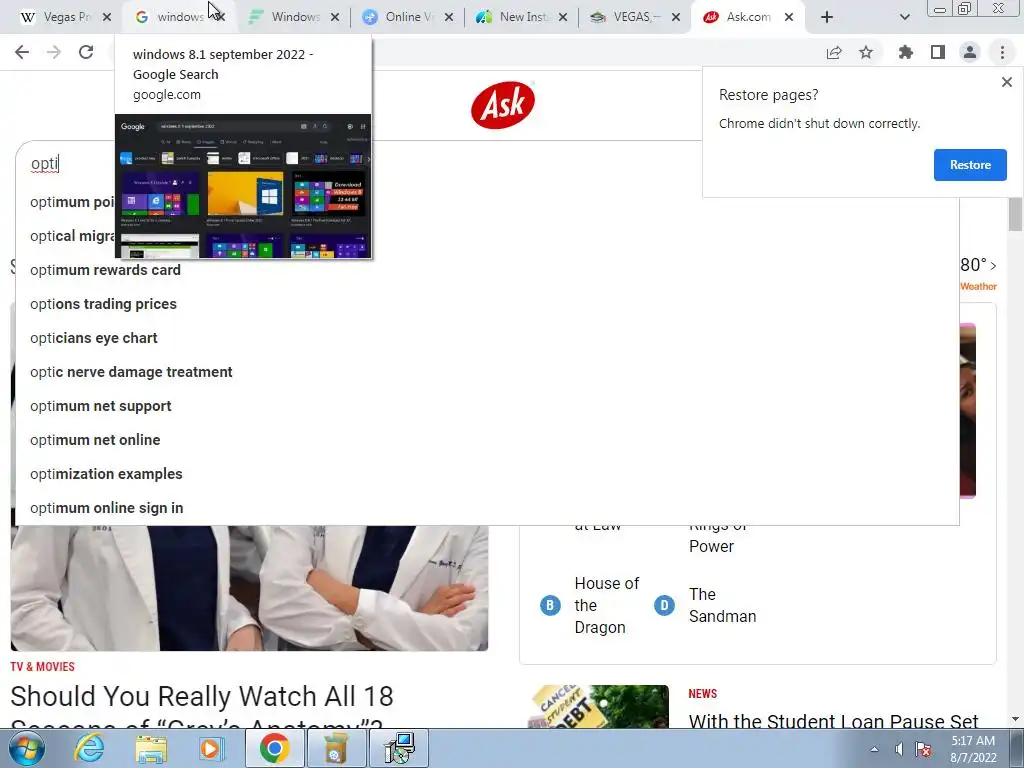
Task: Select suggestion optimum net online
Action: 95,440
